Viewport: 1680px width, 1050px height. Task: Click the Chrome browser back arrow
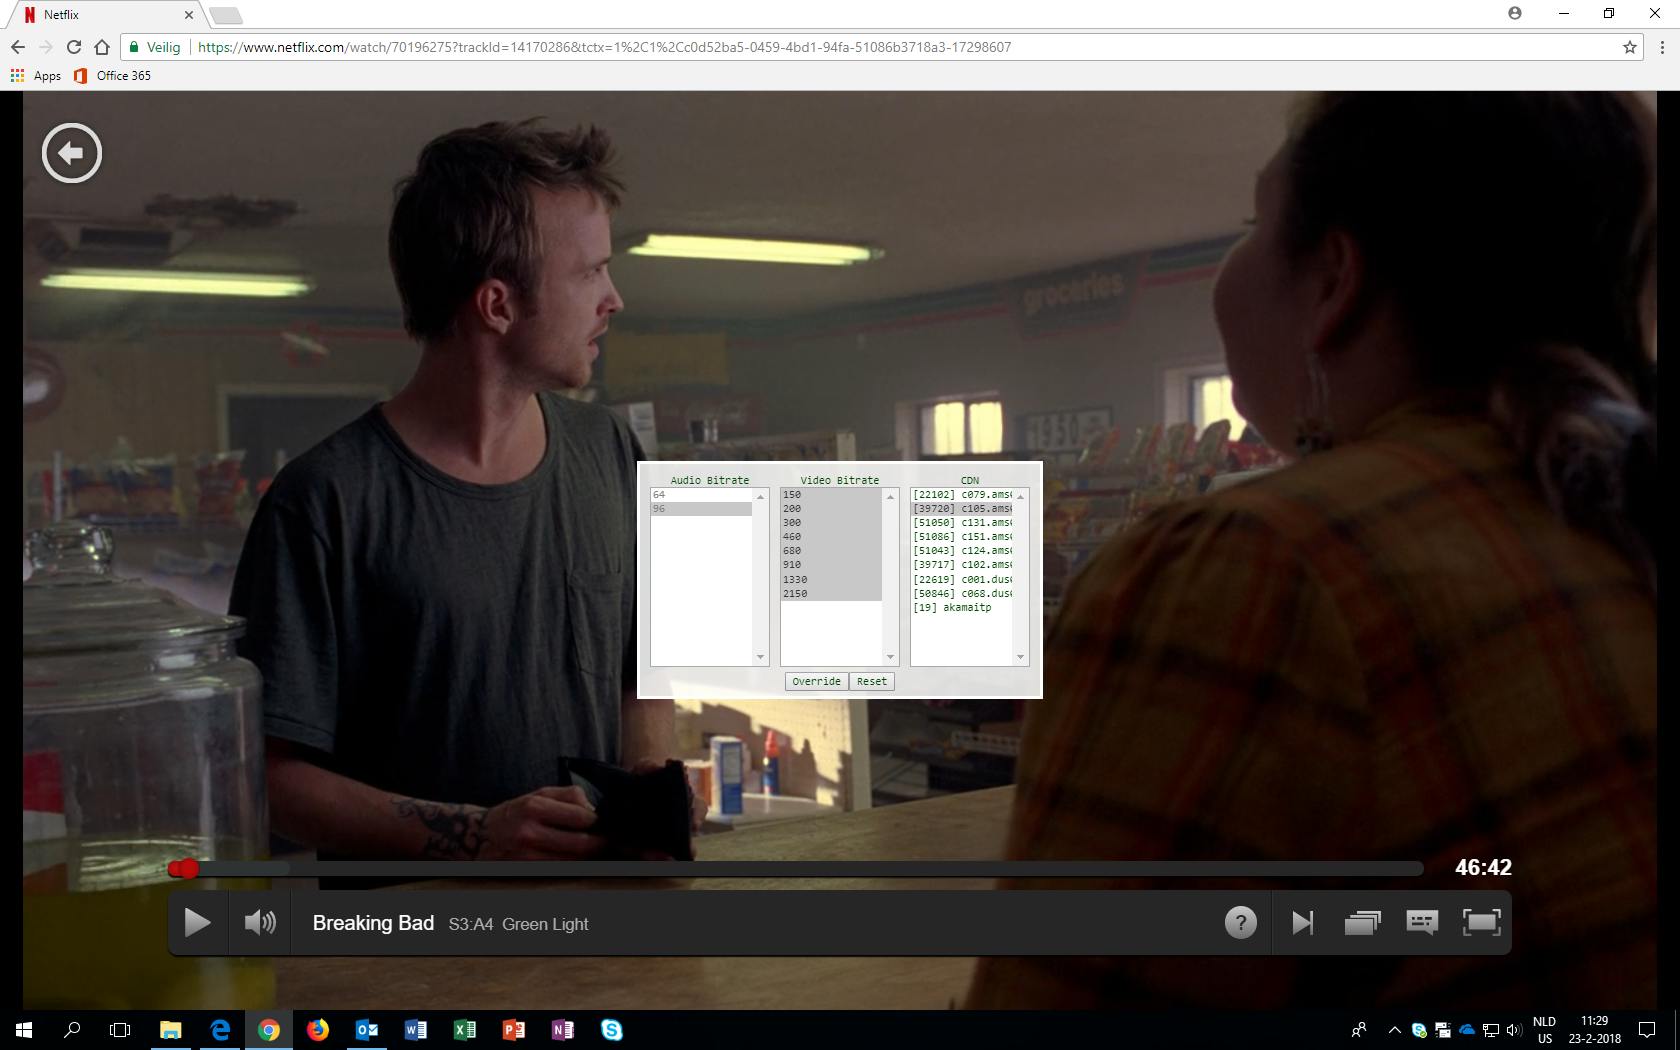pos(18,47)
